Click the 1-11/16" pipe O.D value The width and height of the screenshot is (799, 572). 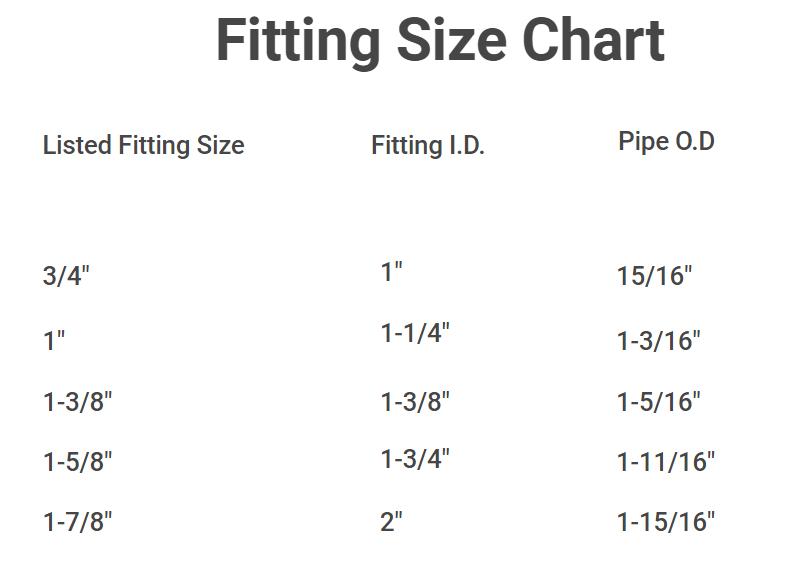(666, 462)
